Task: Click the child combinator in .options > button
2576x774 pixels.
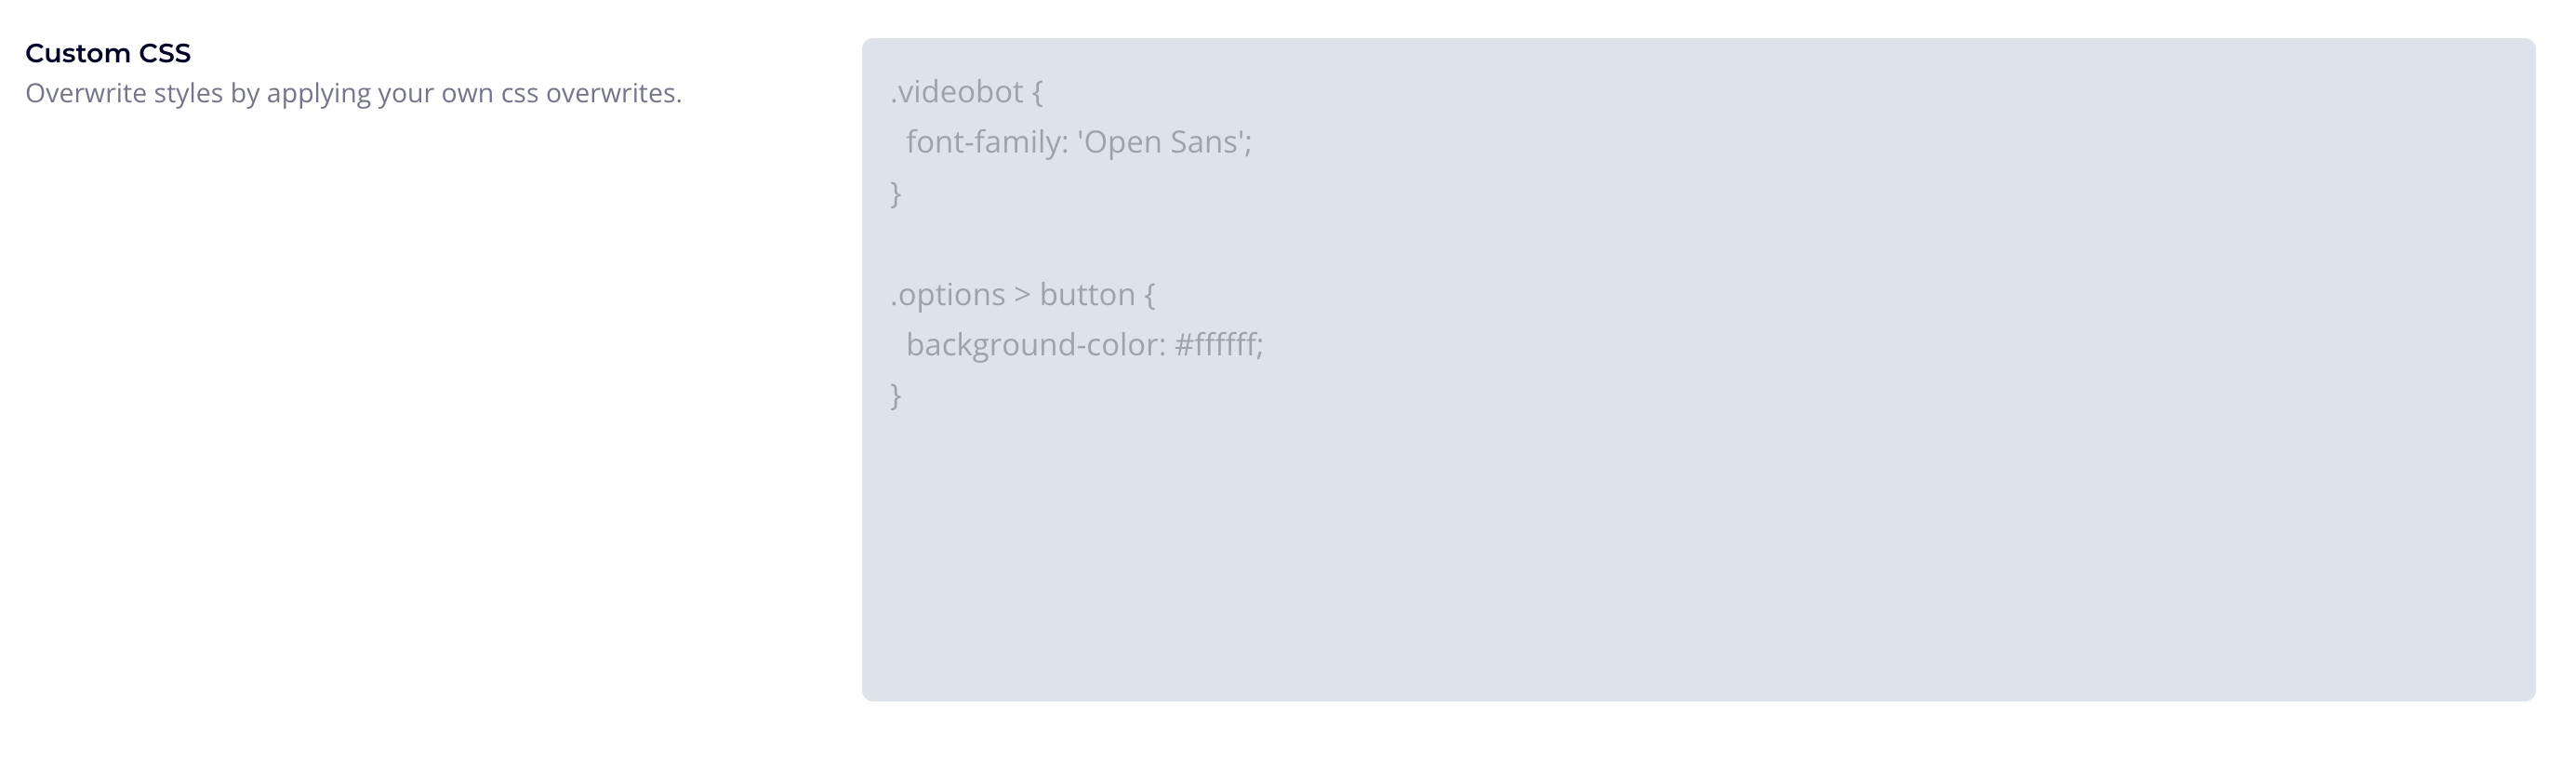Action: [x=1022, y=293]
